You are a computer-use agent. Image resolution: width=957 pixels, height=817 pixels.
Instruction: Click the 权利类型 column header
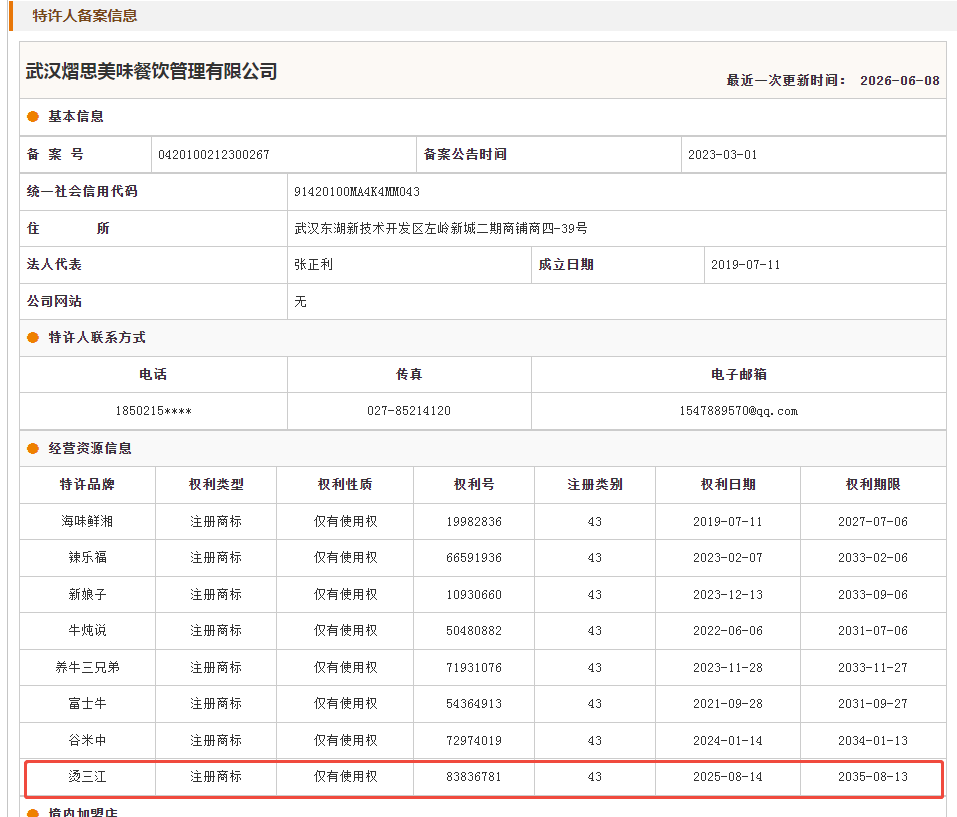(x=216, y=484)
